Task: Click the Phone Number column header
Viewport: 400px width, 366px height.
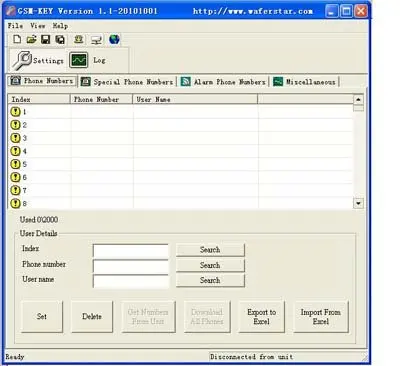Action: (101, 99)
